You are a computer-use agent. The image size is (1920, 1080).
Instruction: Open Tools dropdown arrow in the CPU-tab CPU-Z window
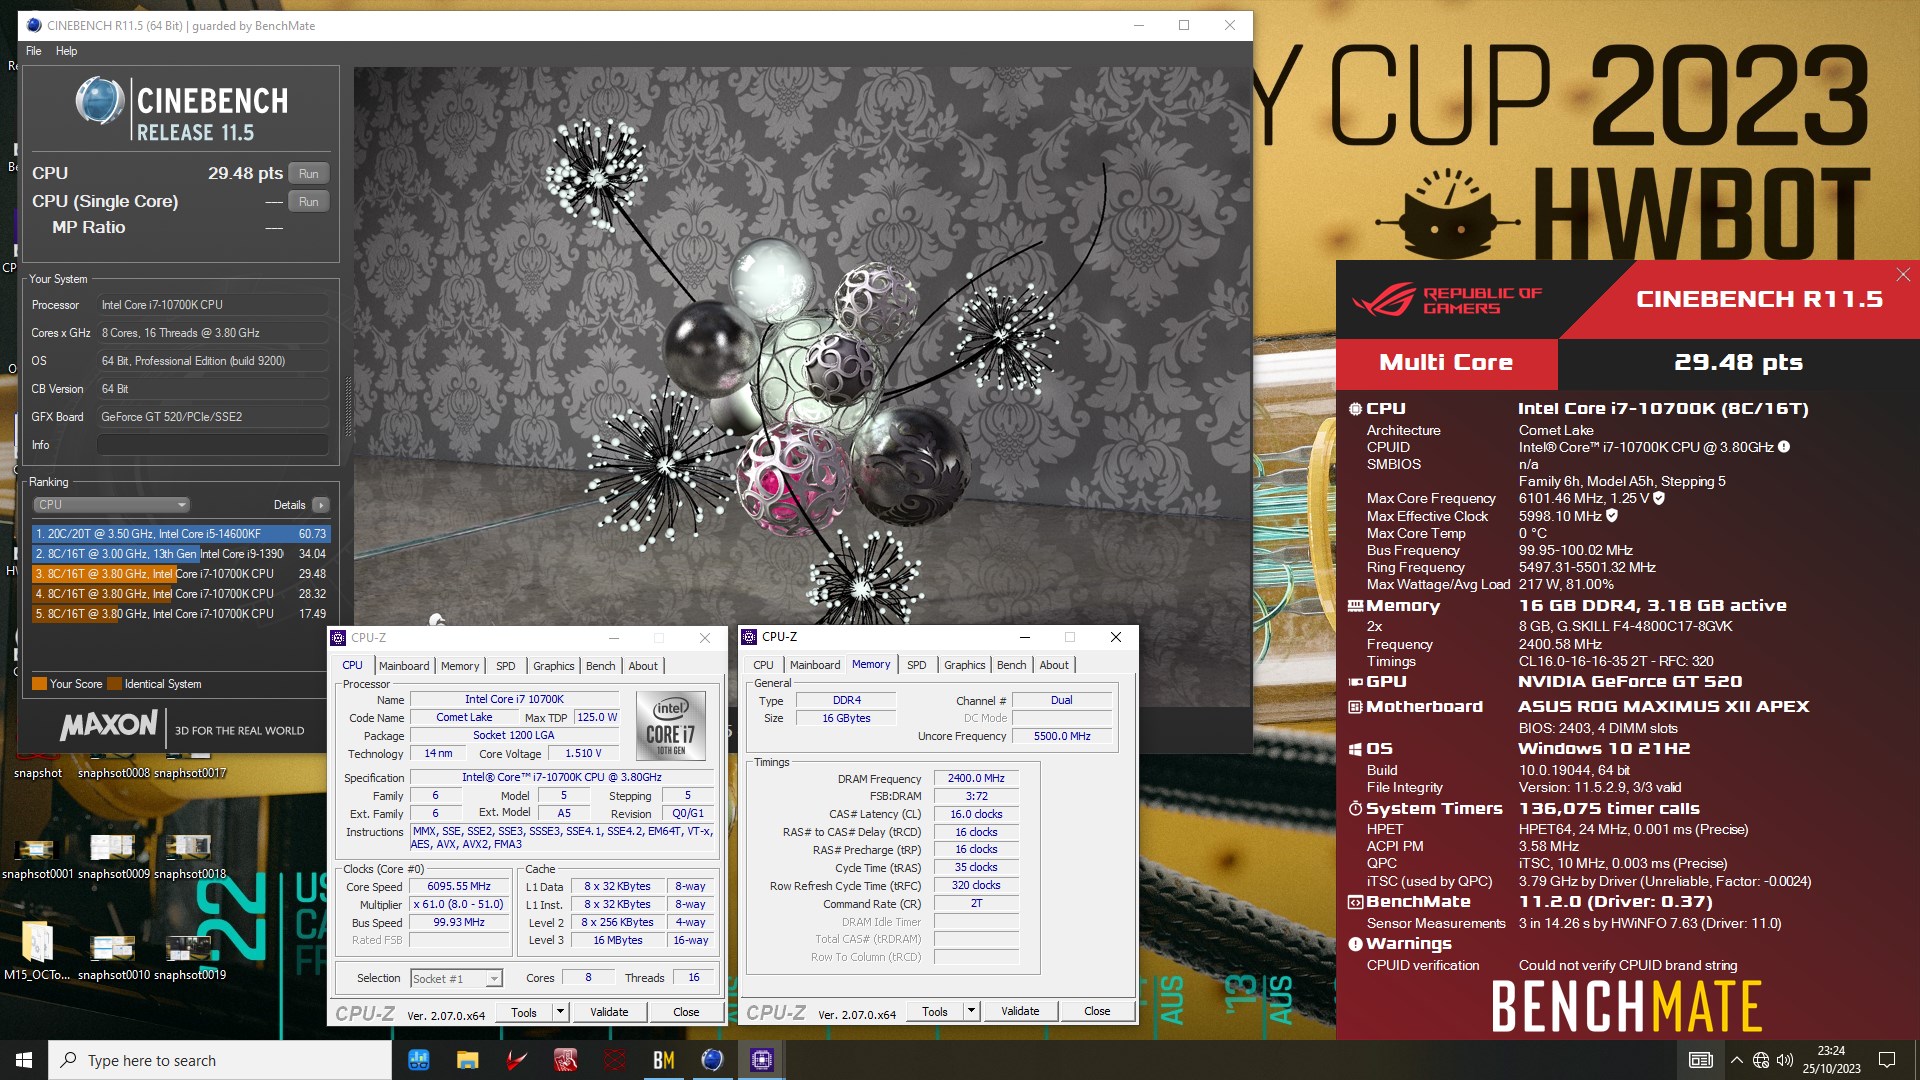coord(561,1012)
